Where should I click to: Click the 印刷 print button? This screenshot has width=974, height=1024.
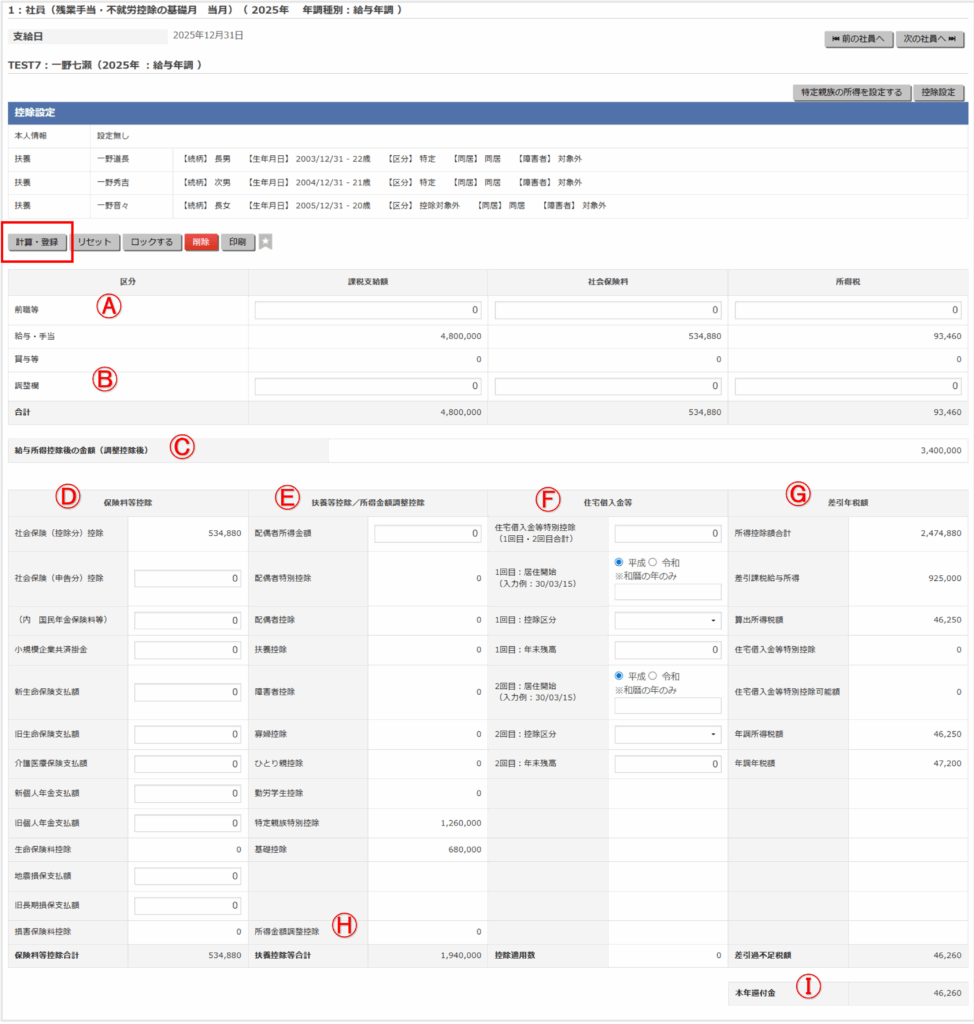coord(237,242)
